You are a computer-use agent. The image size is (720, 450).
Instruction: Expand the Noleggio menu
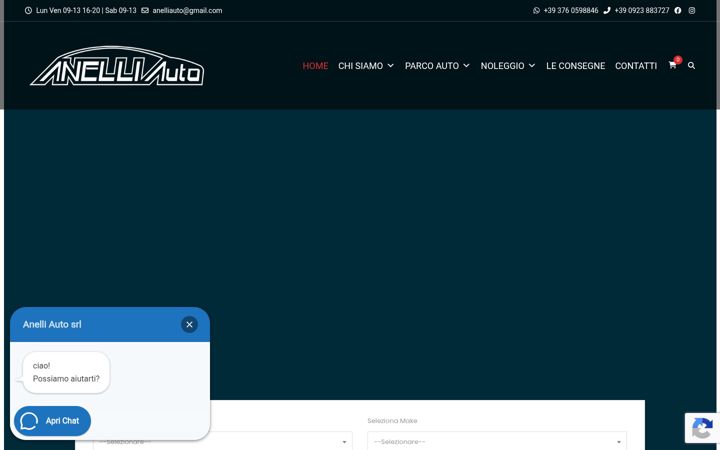pyautogui.click(x=508, y=66)
